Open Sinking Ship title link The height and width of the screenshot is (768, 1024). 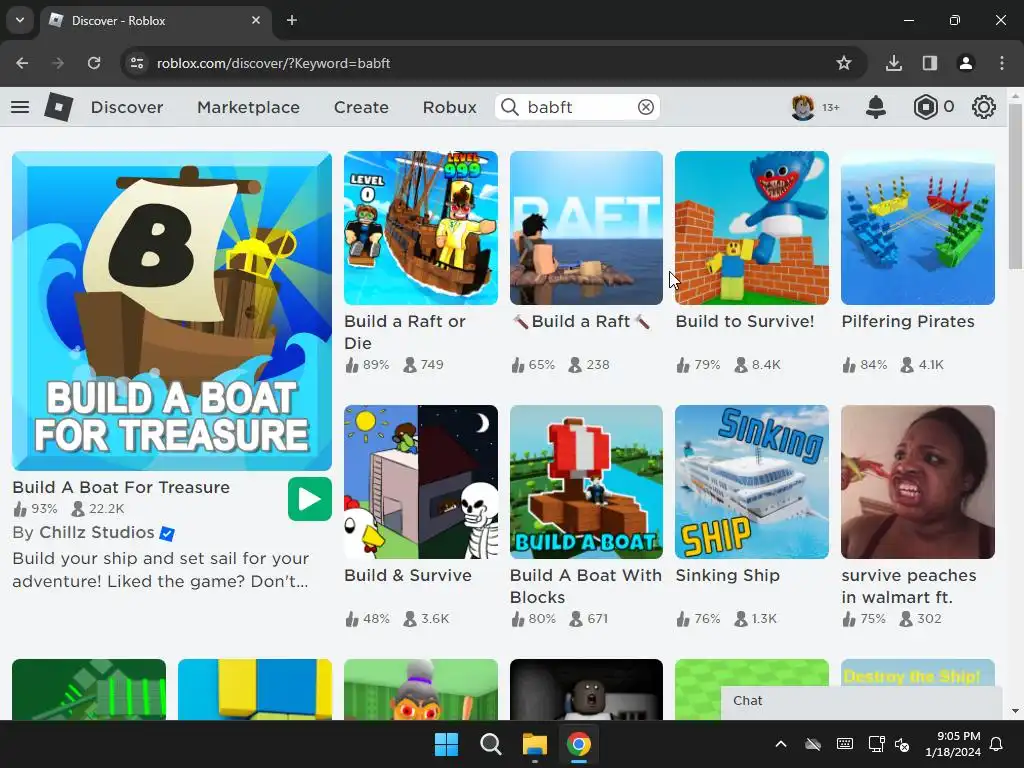point(728,575)
